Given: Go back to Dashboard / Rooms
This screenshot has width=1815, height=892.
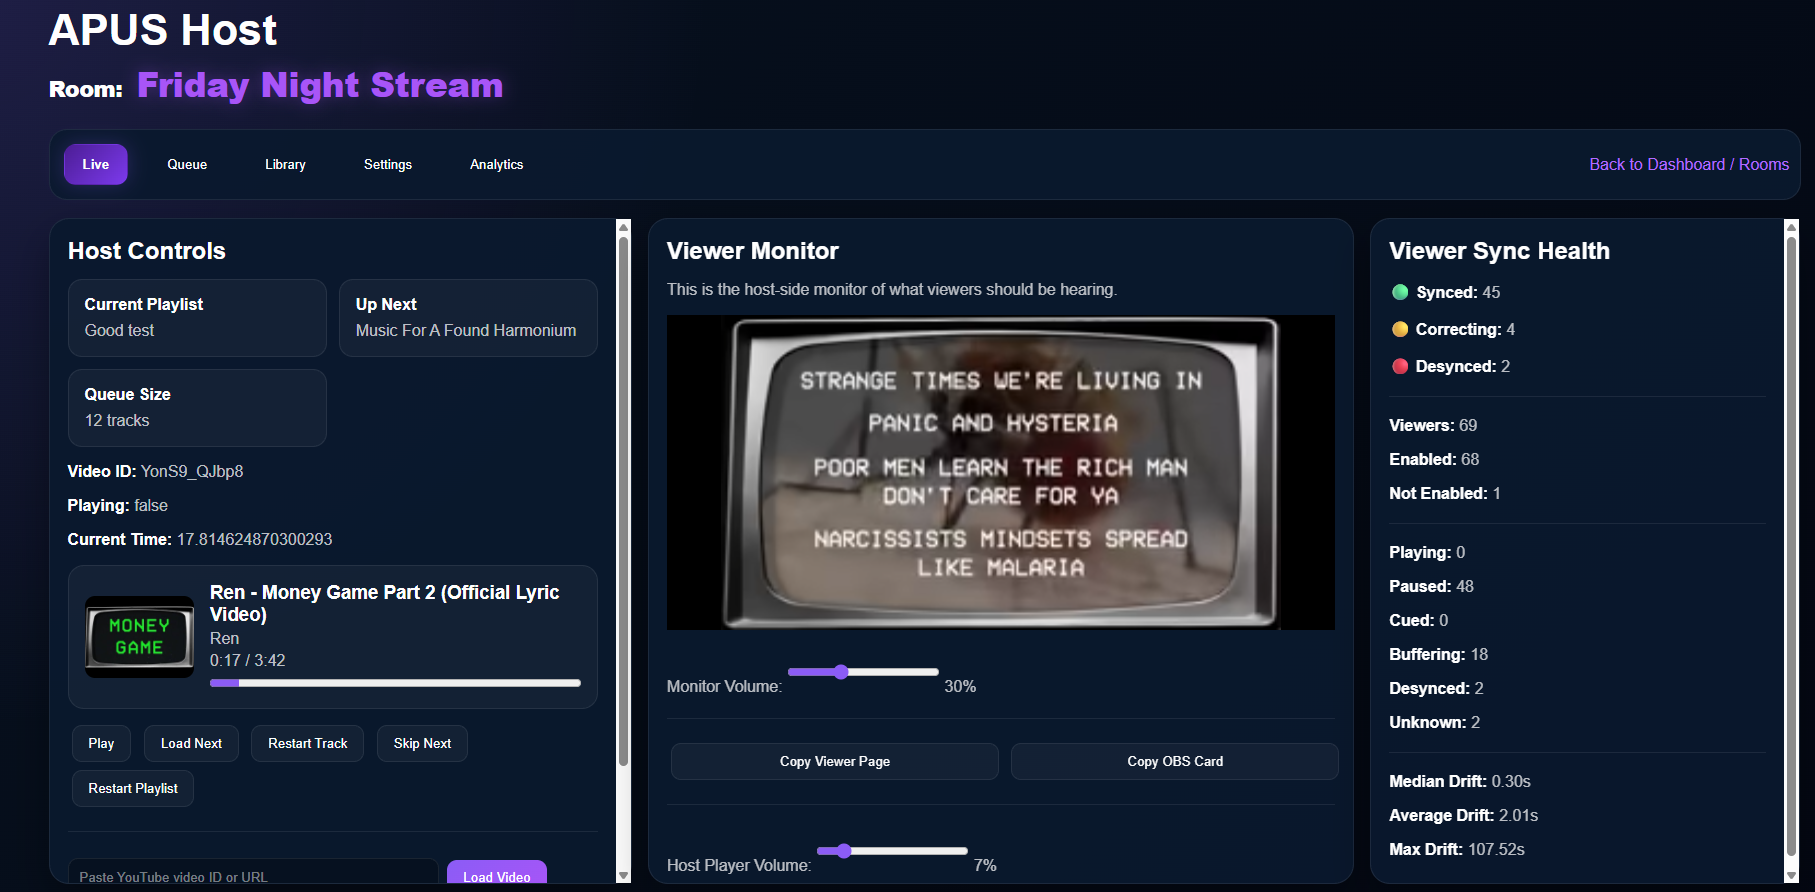Looking at the screenshot, I should 1689,164.
